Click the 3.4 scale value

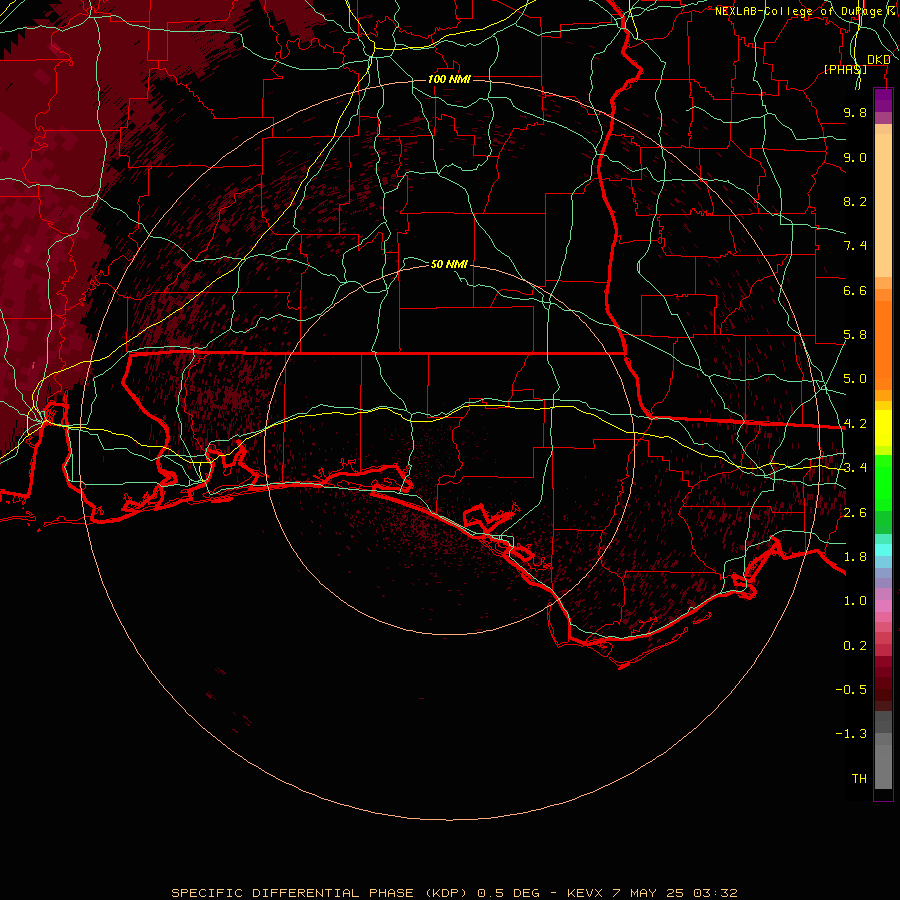coord(855,468)
